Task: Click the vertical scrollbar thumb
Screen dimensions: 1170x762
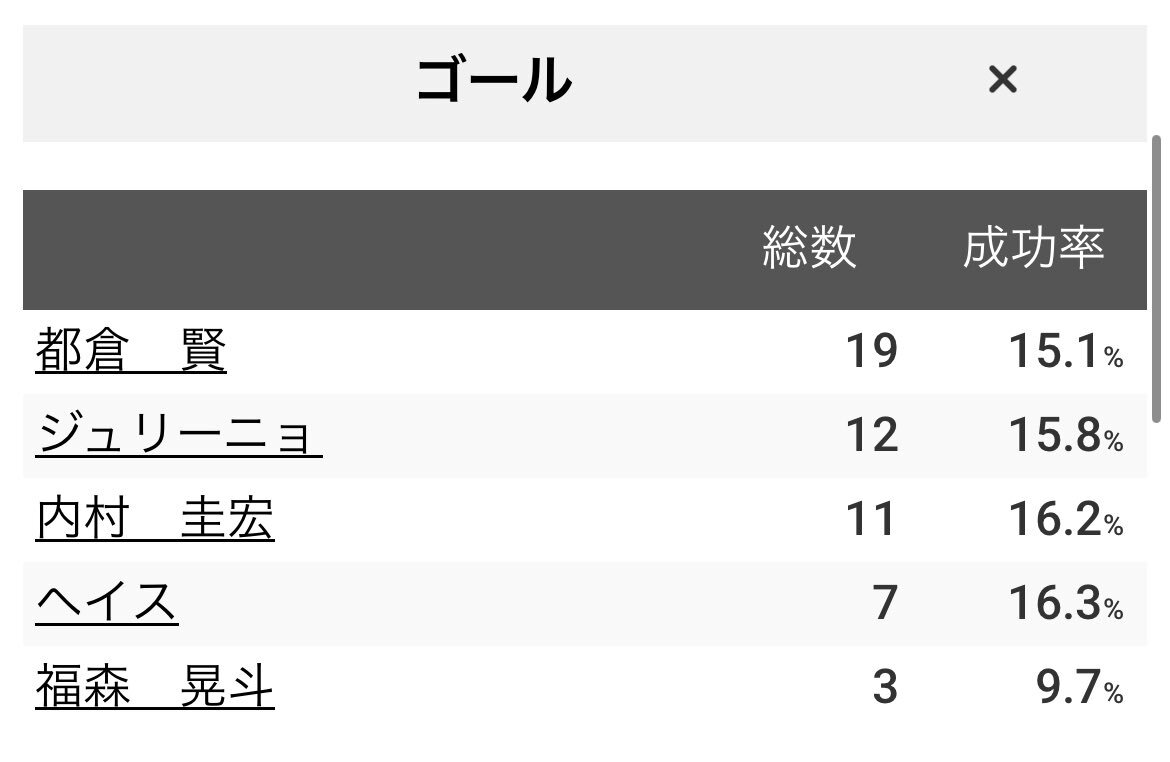Action: coord(1158,280)
